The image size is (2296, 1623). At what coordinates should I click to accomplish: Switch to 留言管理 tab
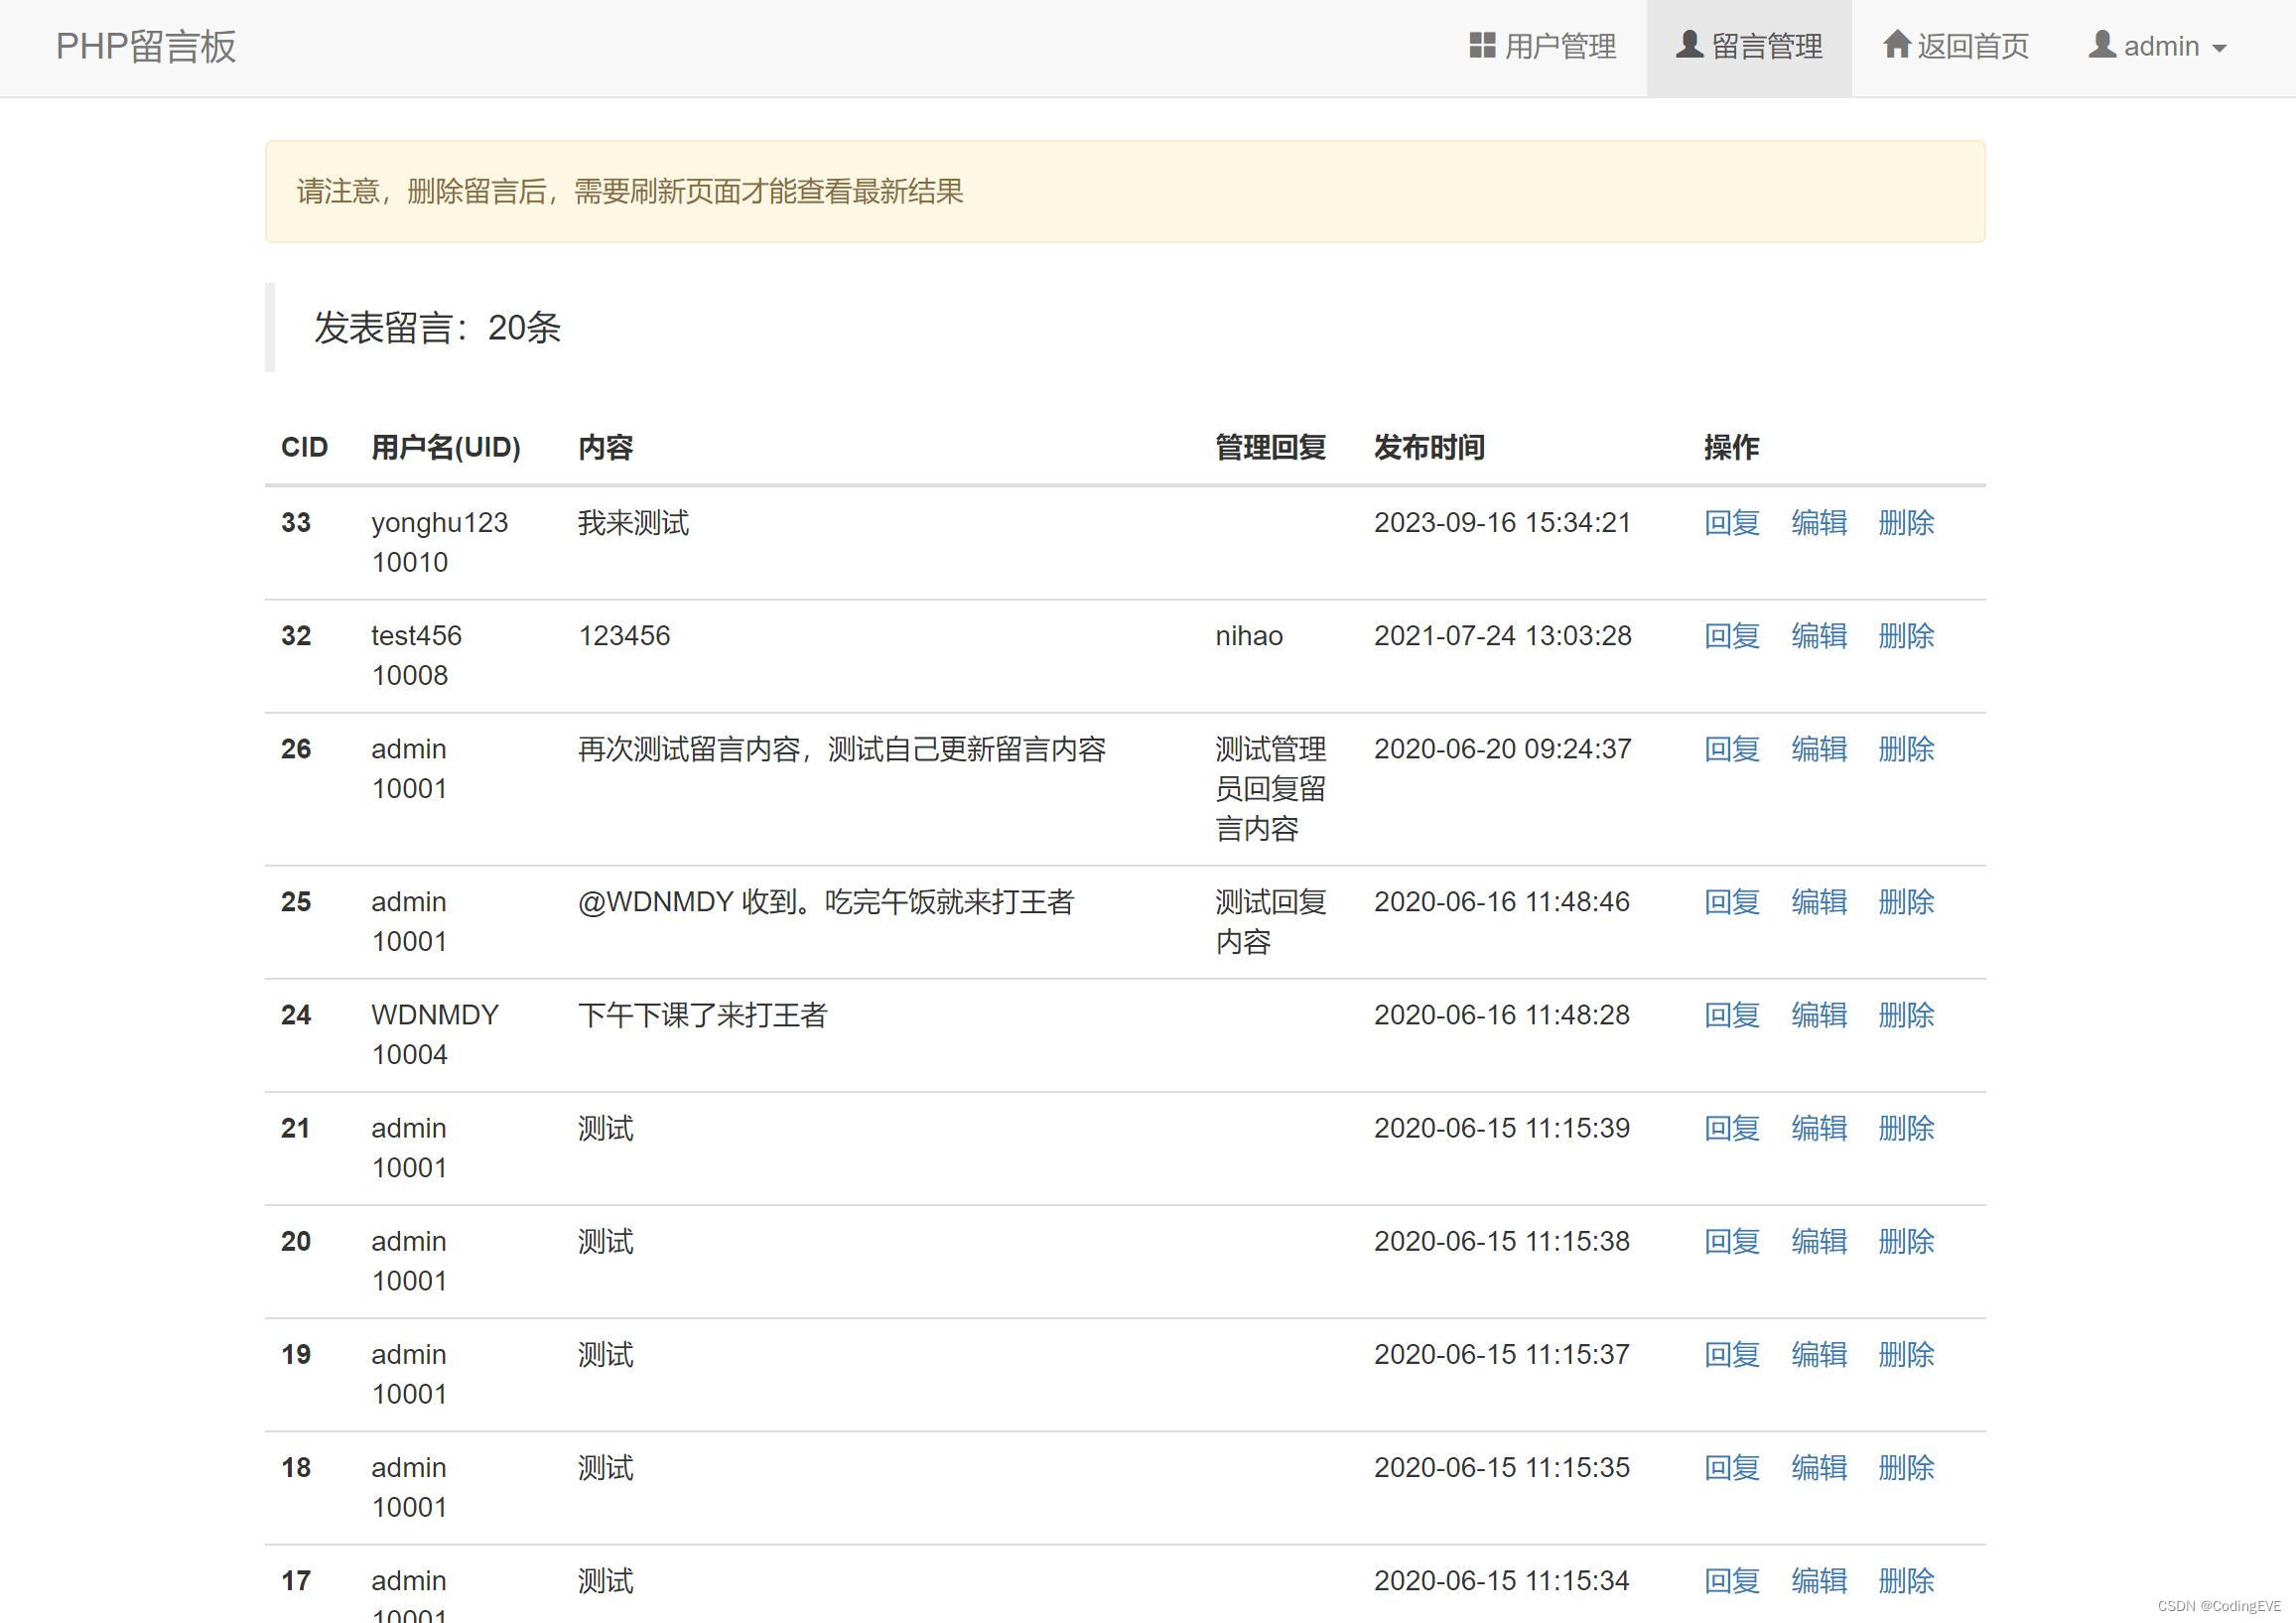pos(1749,46)
